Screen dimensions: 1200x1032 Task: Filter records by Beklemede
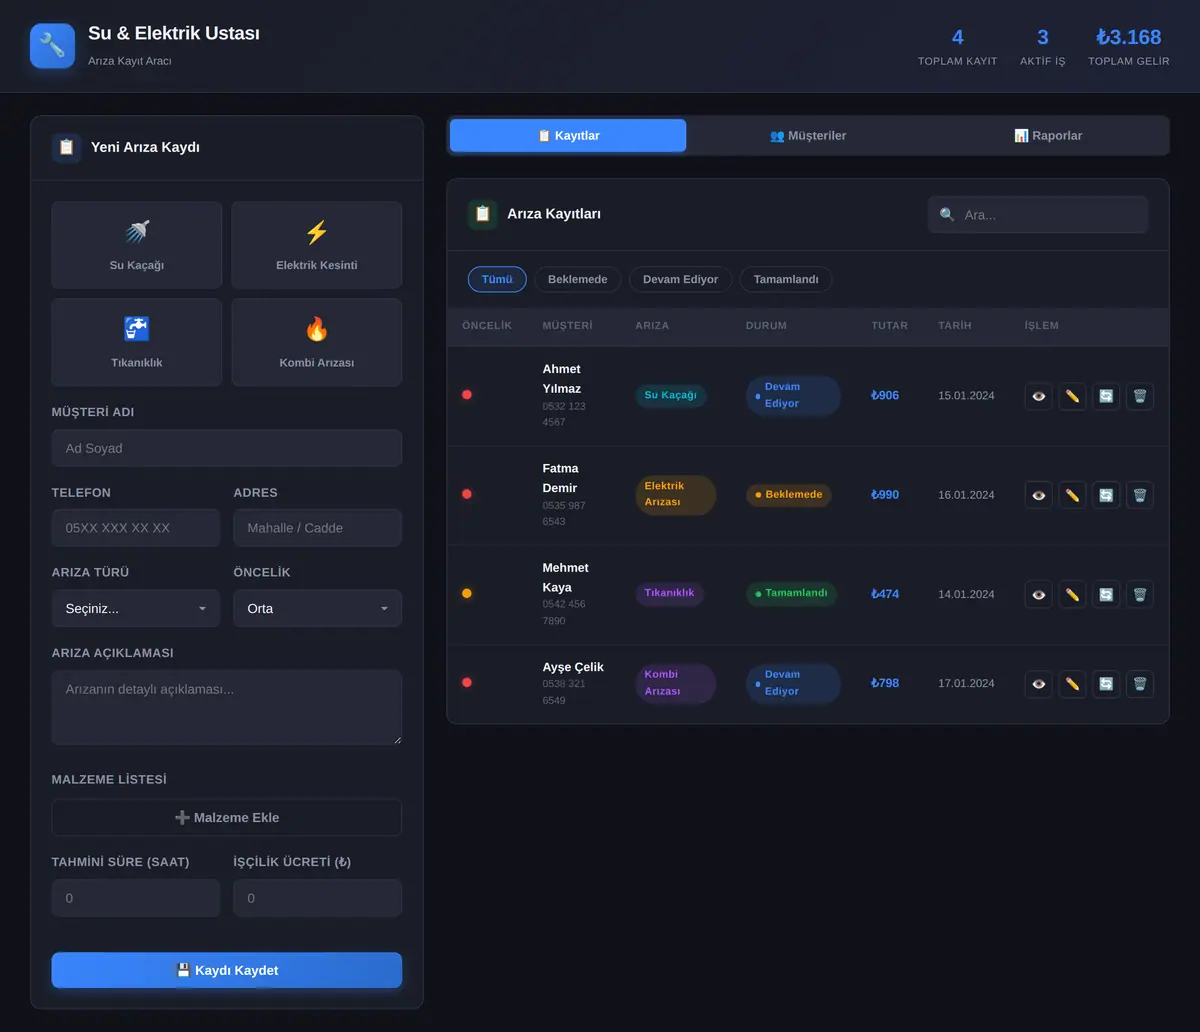[578, 279]
